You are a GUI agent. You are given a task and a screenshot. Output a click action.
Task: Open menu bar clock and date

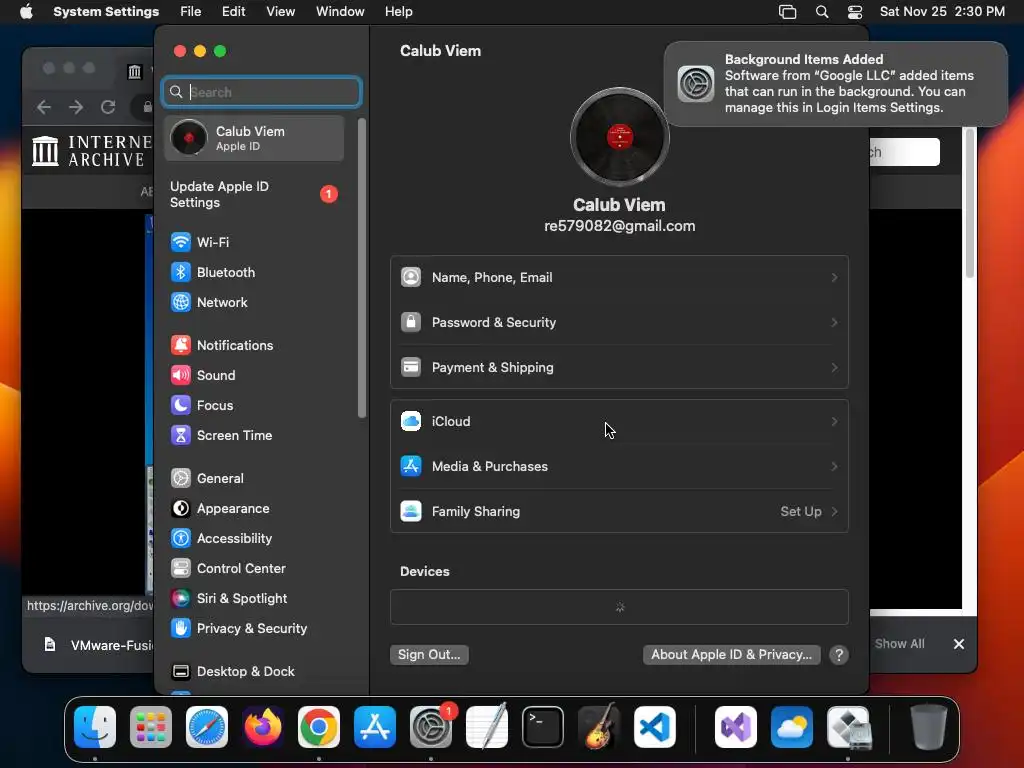[942, 12]
